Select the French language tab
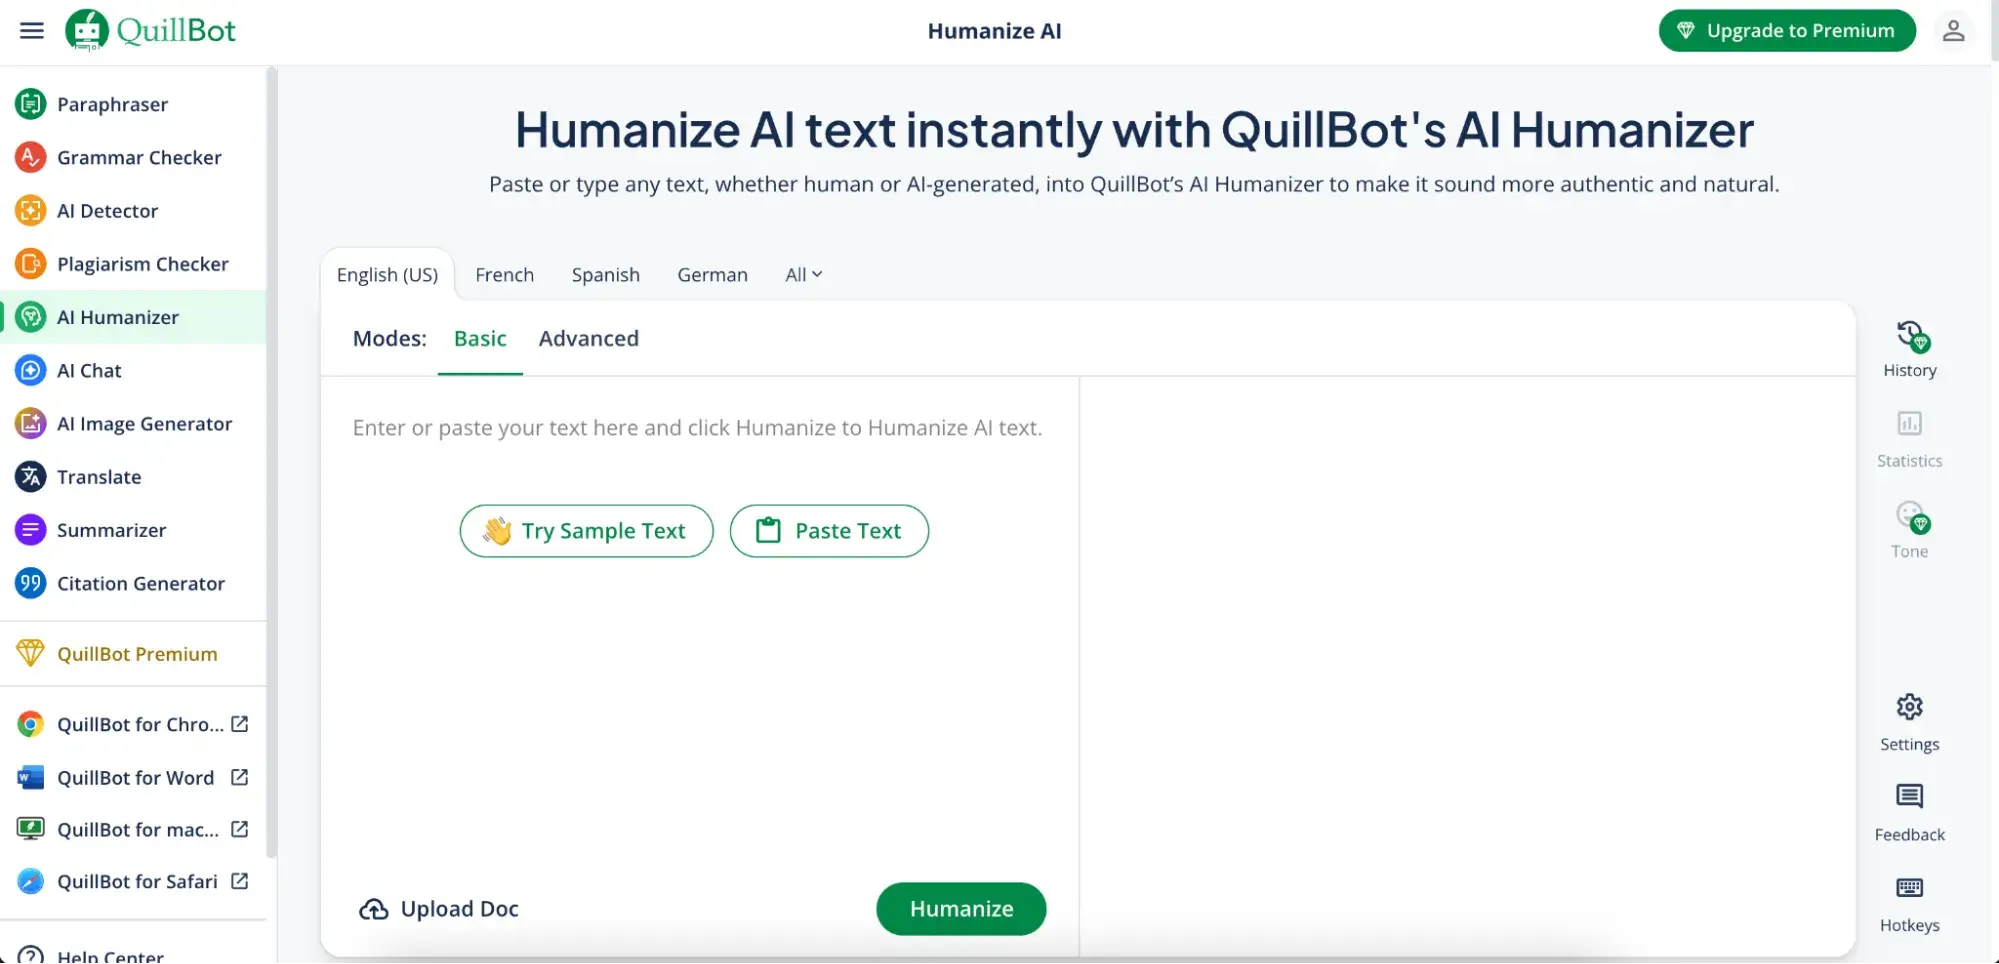1999x964 pixels. point(504,274)
